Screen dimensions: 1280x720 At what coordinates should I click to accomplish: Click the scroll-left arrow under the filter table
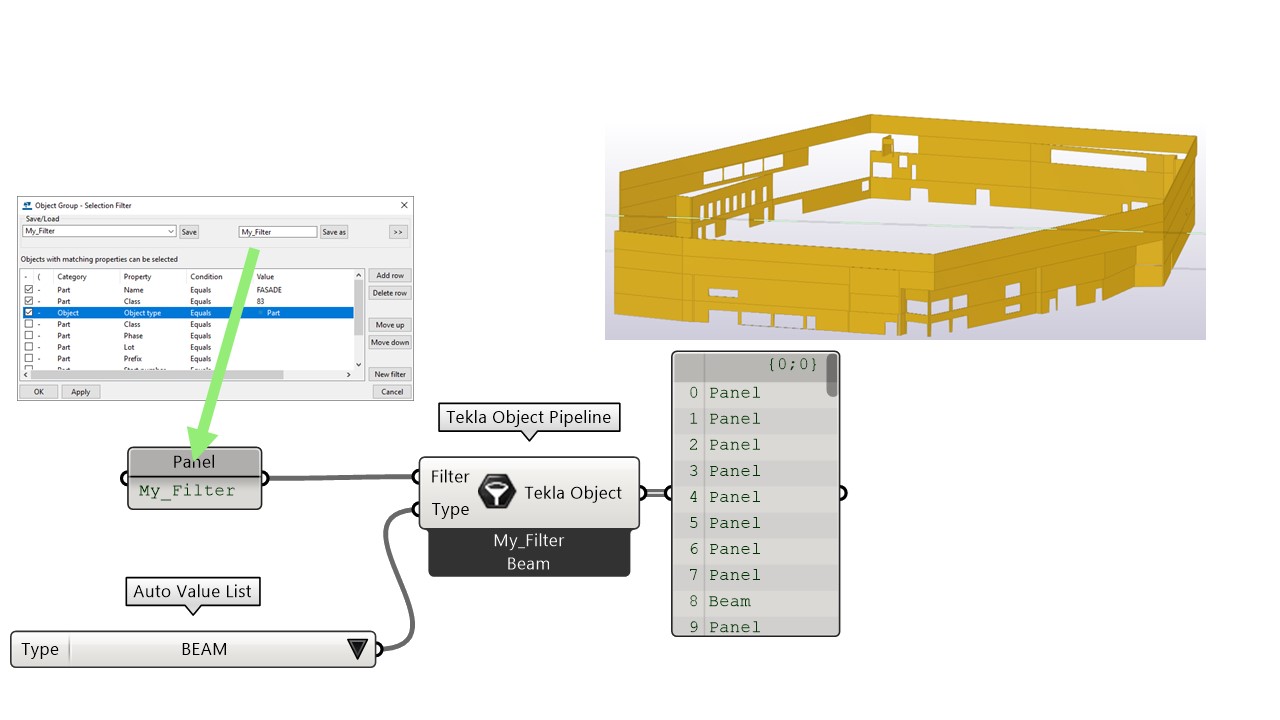(27, 375)
